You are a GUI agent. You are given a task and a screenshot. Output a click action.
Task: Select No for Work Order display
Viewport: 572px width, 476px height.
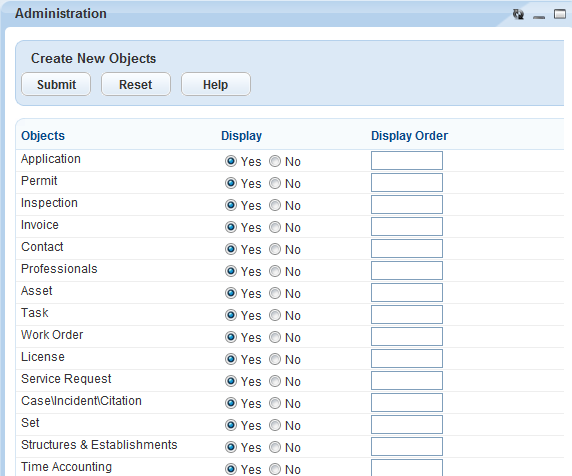(x=275, y=337)
